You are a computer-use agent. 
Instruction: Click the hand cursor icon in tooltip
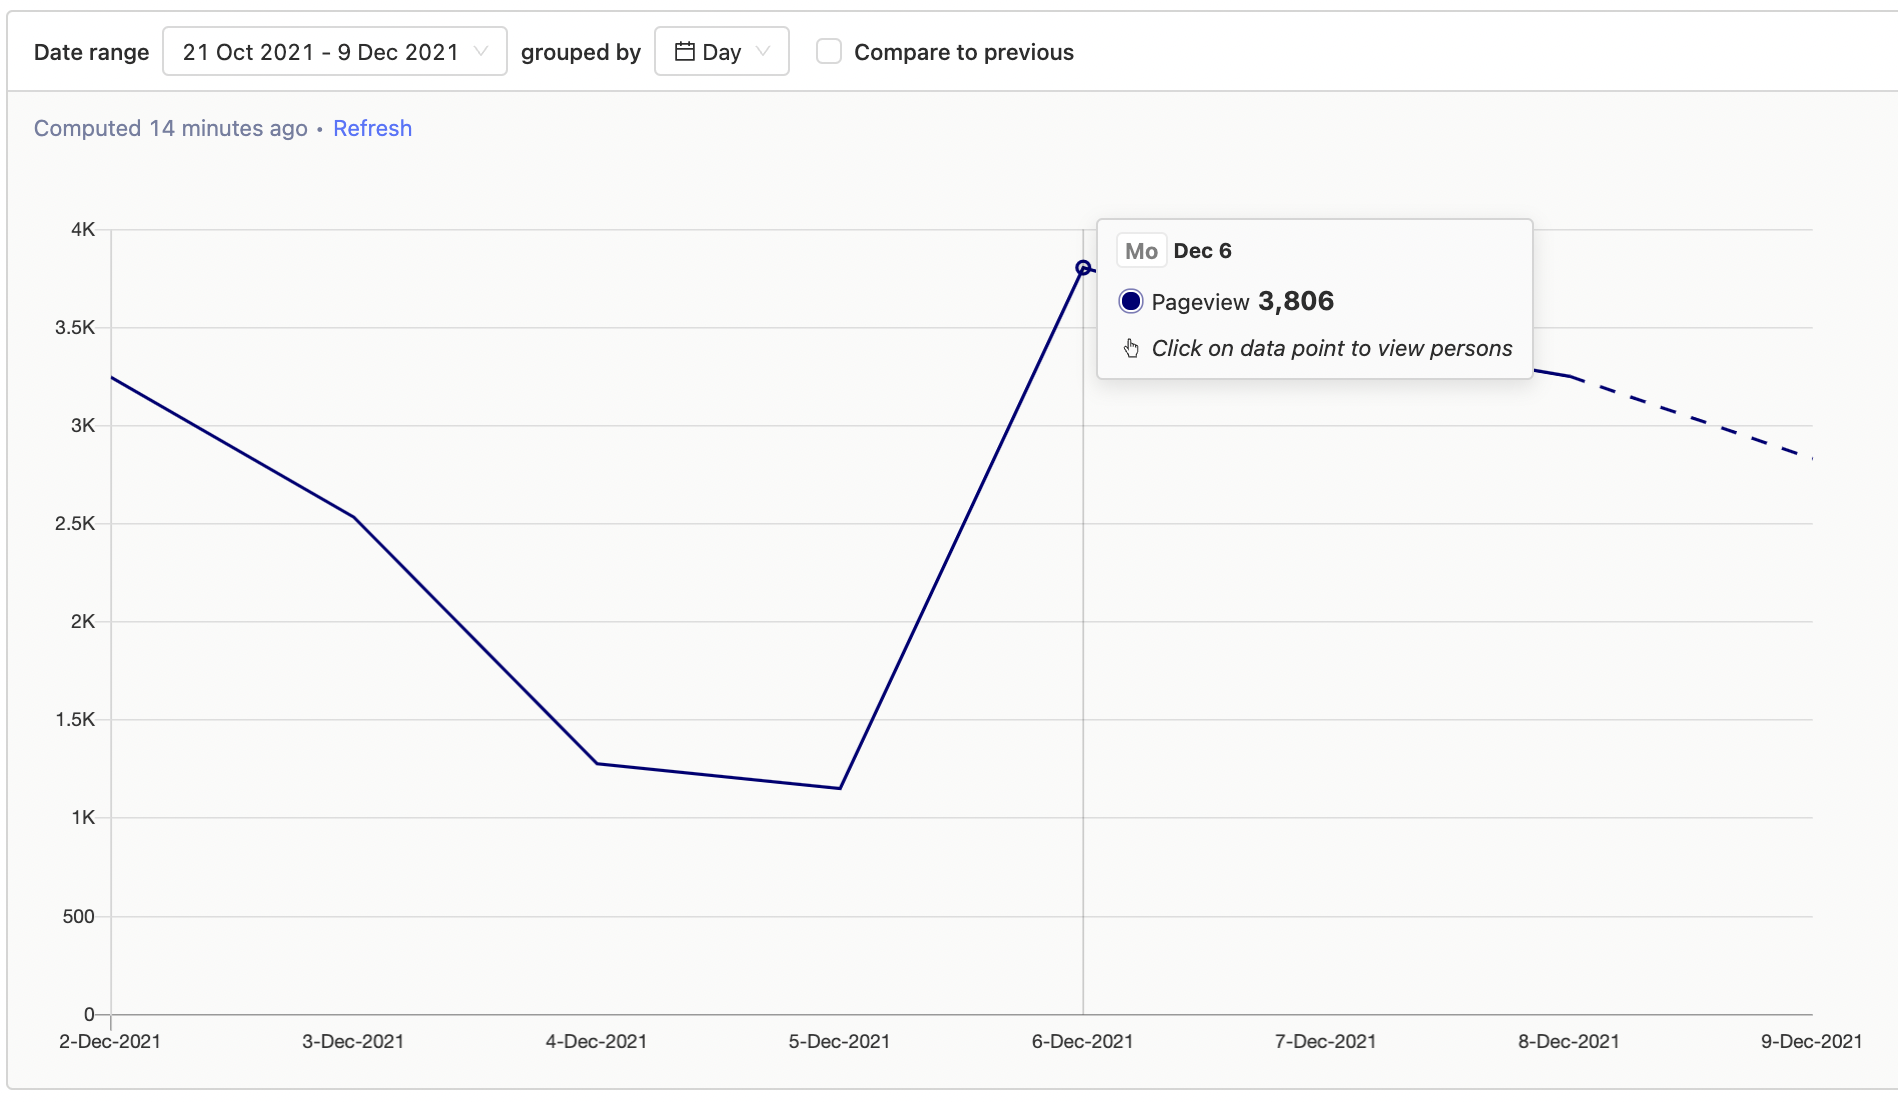(x=1132, y=348)
